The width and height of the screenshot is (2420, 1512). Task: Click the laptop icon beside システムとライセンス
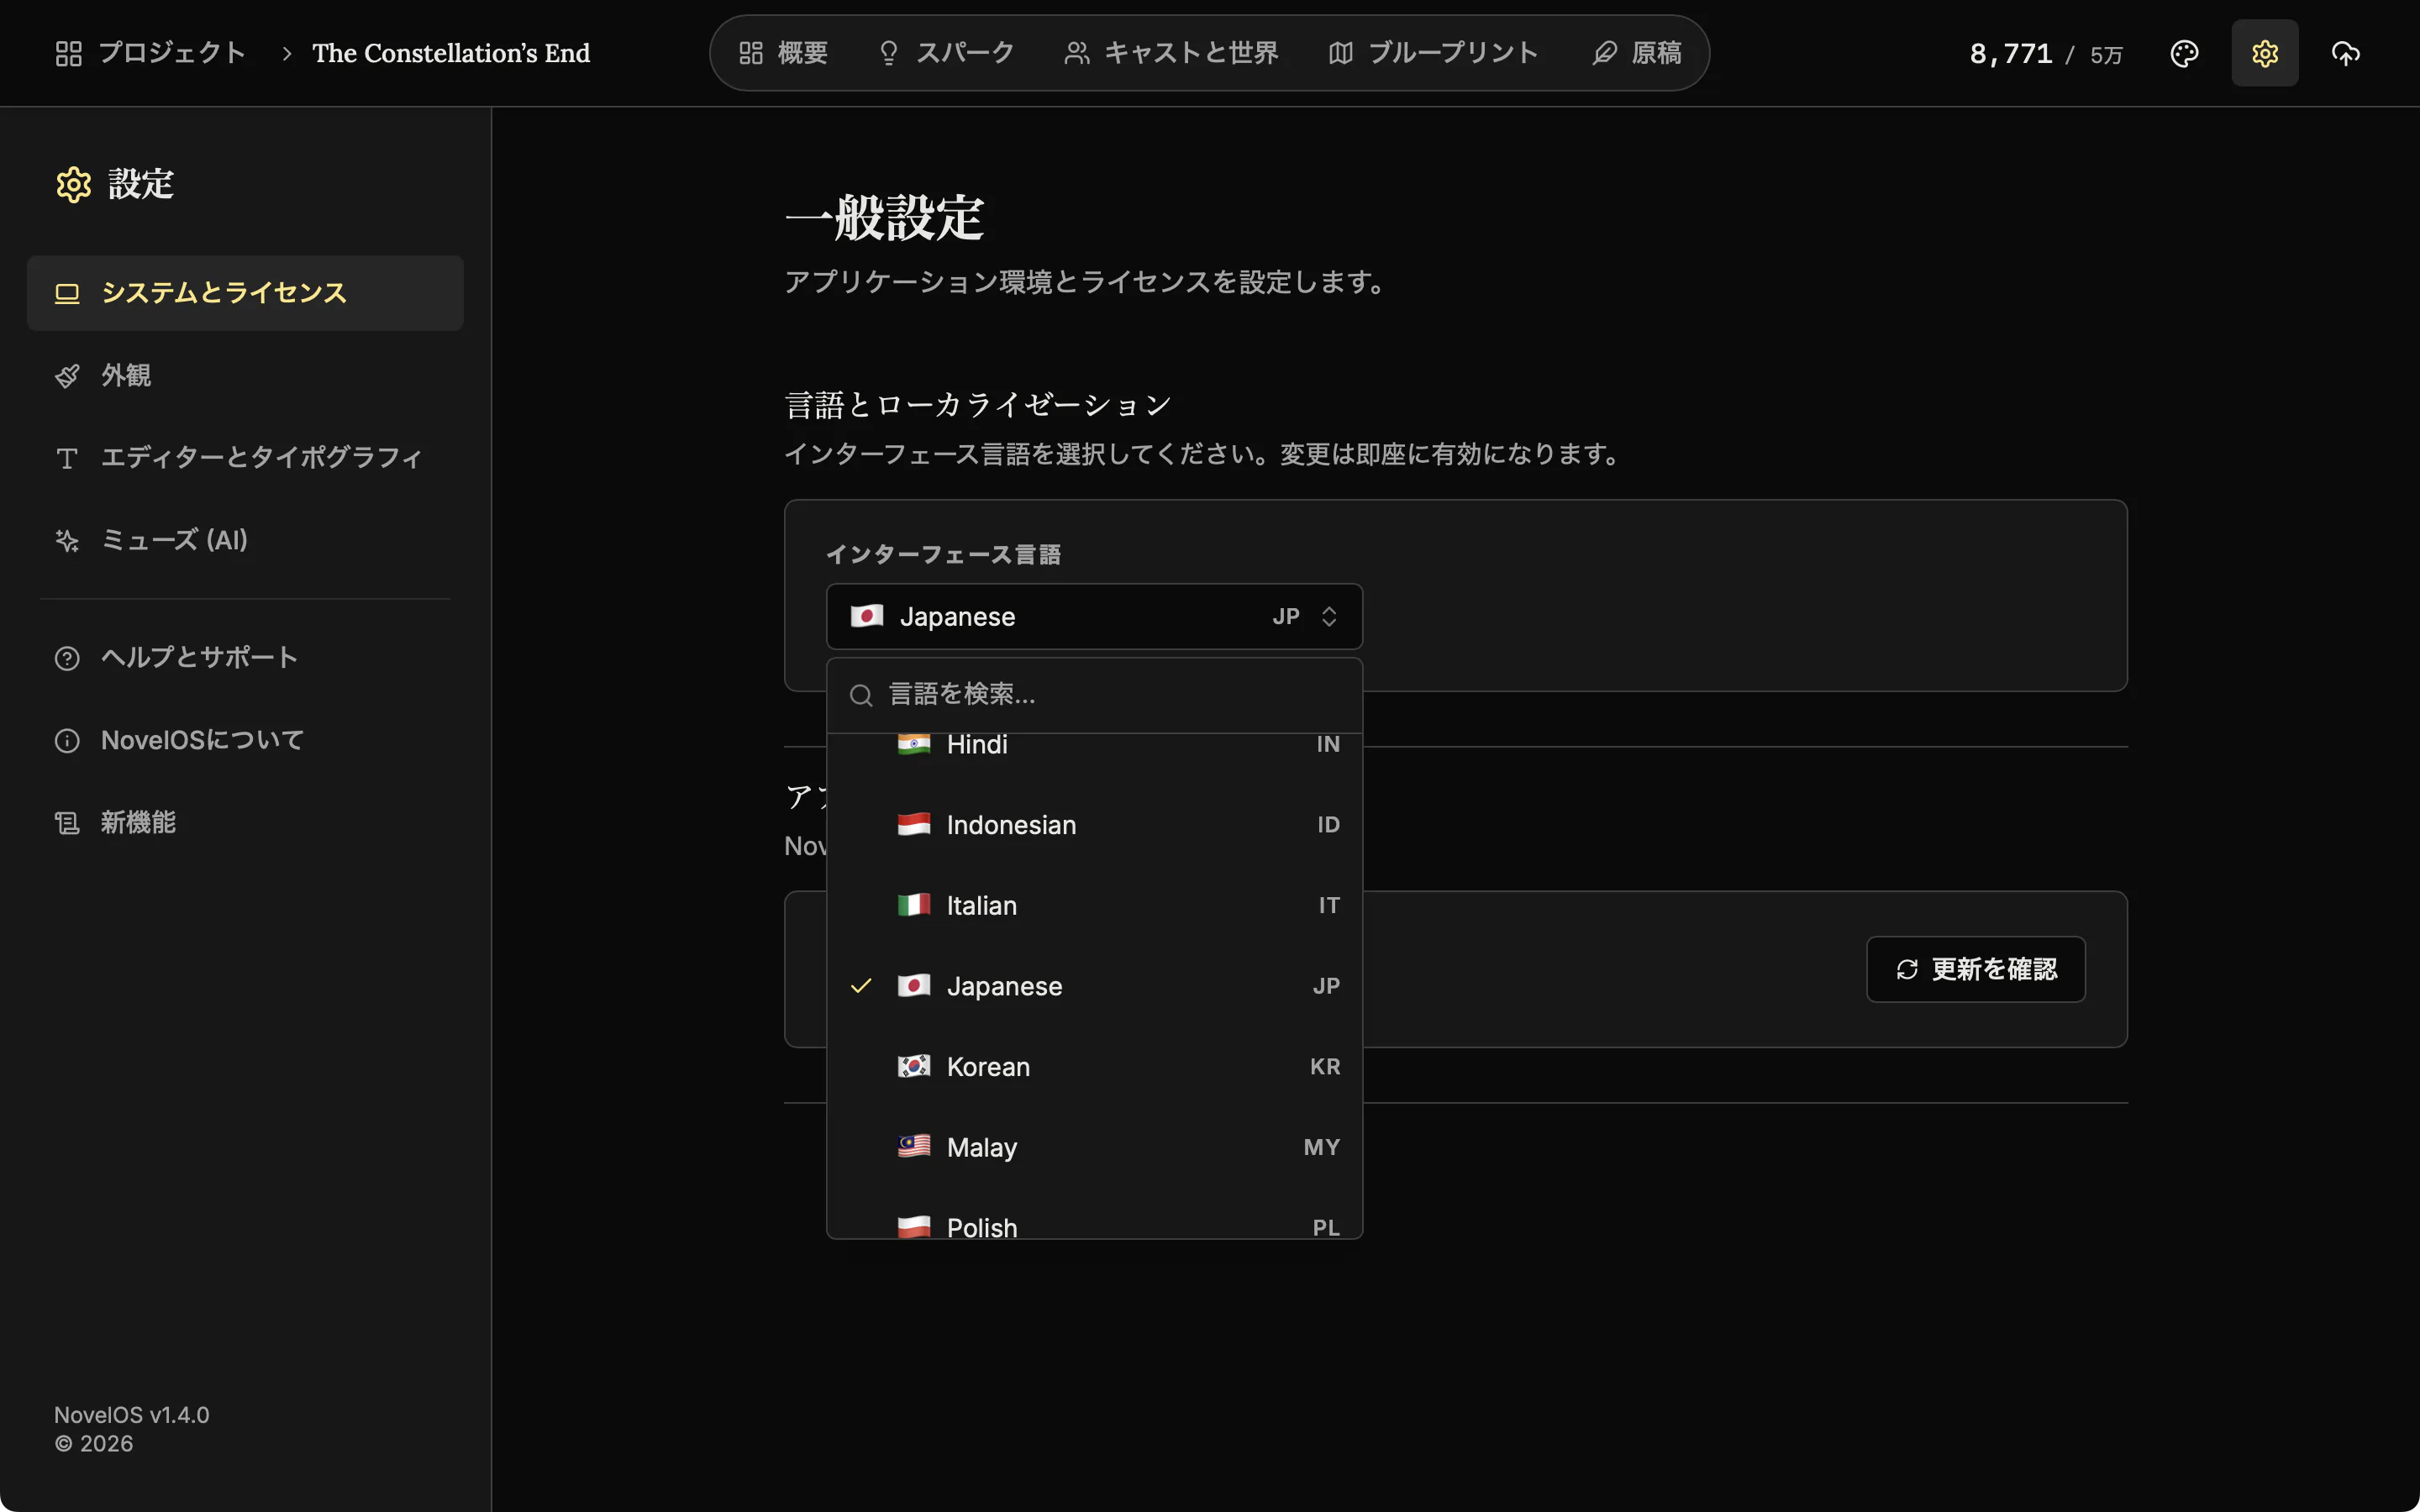[x=67, y=294]
